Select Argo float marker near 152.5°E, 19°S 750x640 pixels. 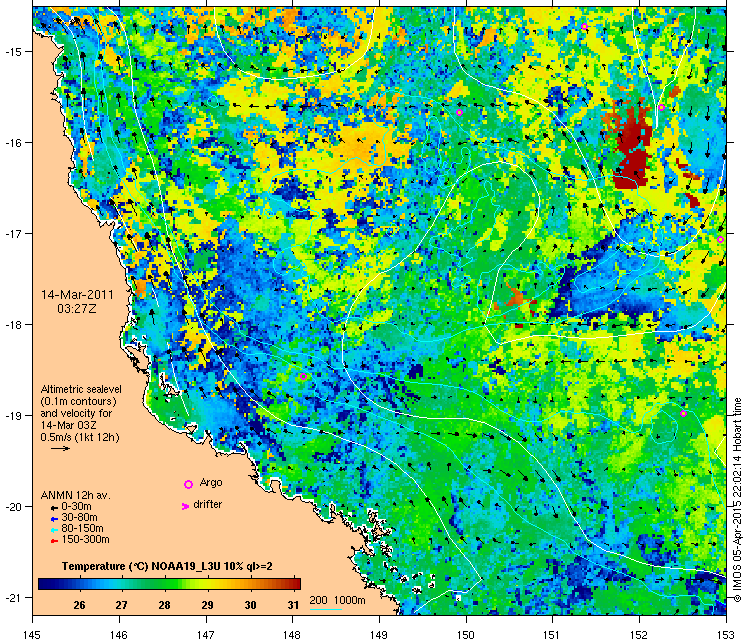point(683,413)
